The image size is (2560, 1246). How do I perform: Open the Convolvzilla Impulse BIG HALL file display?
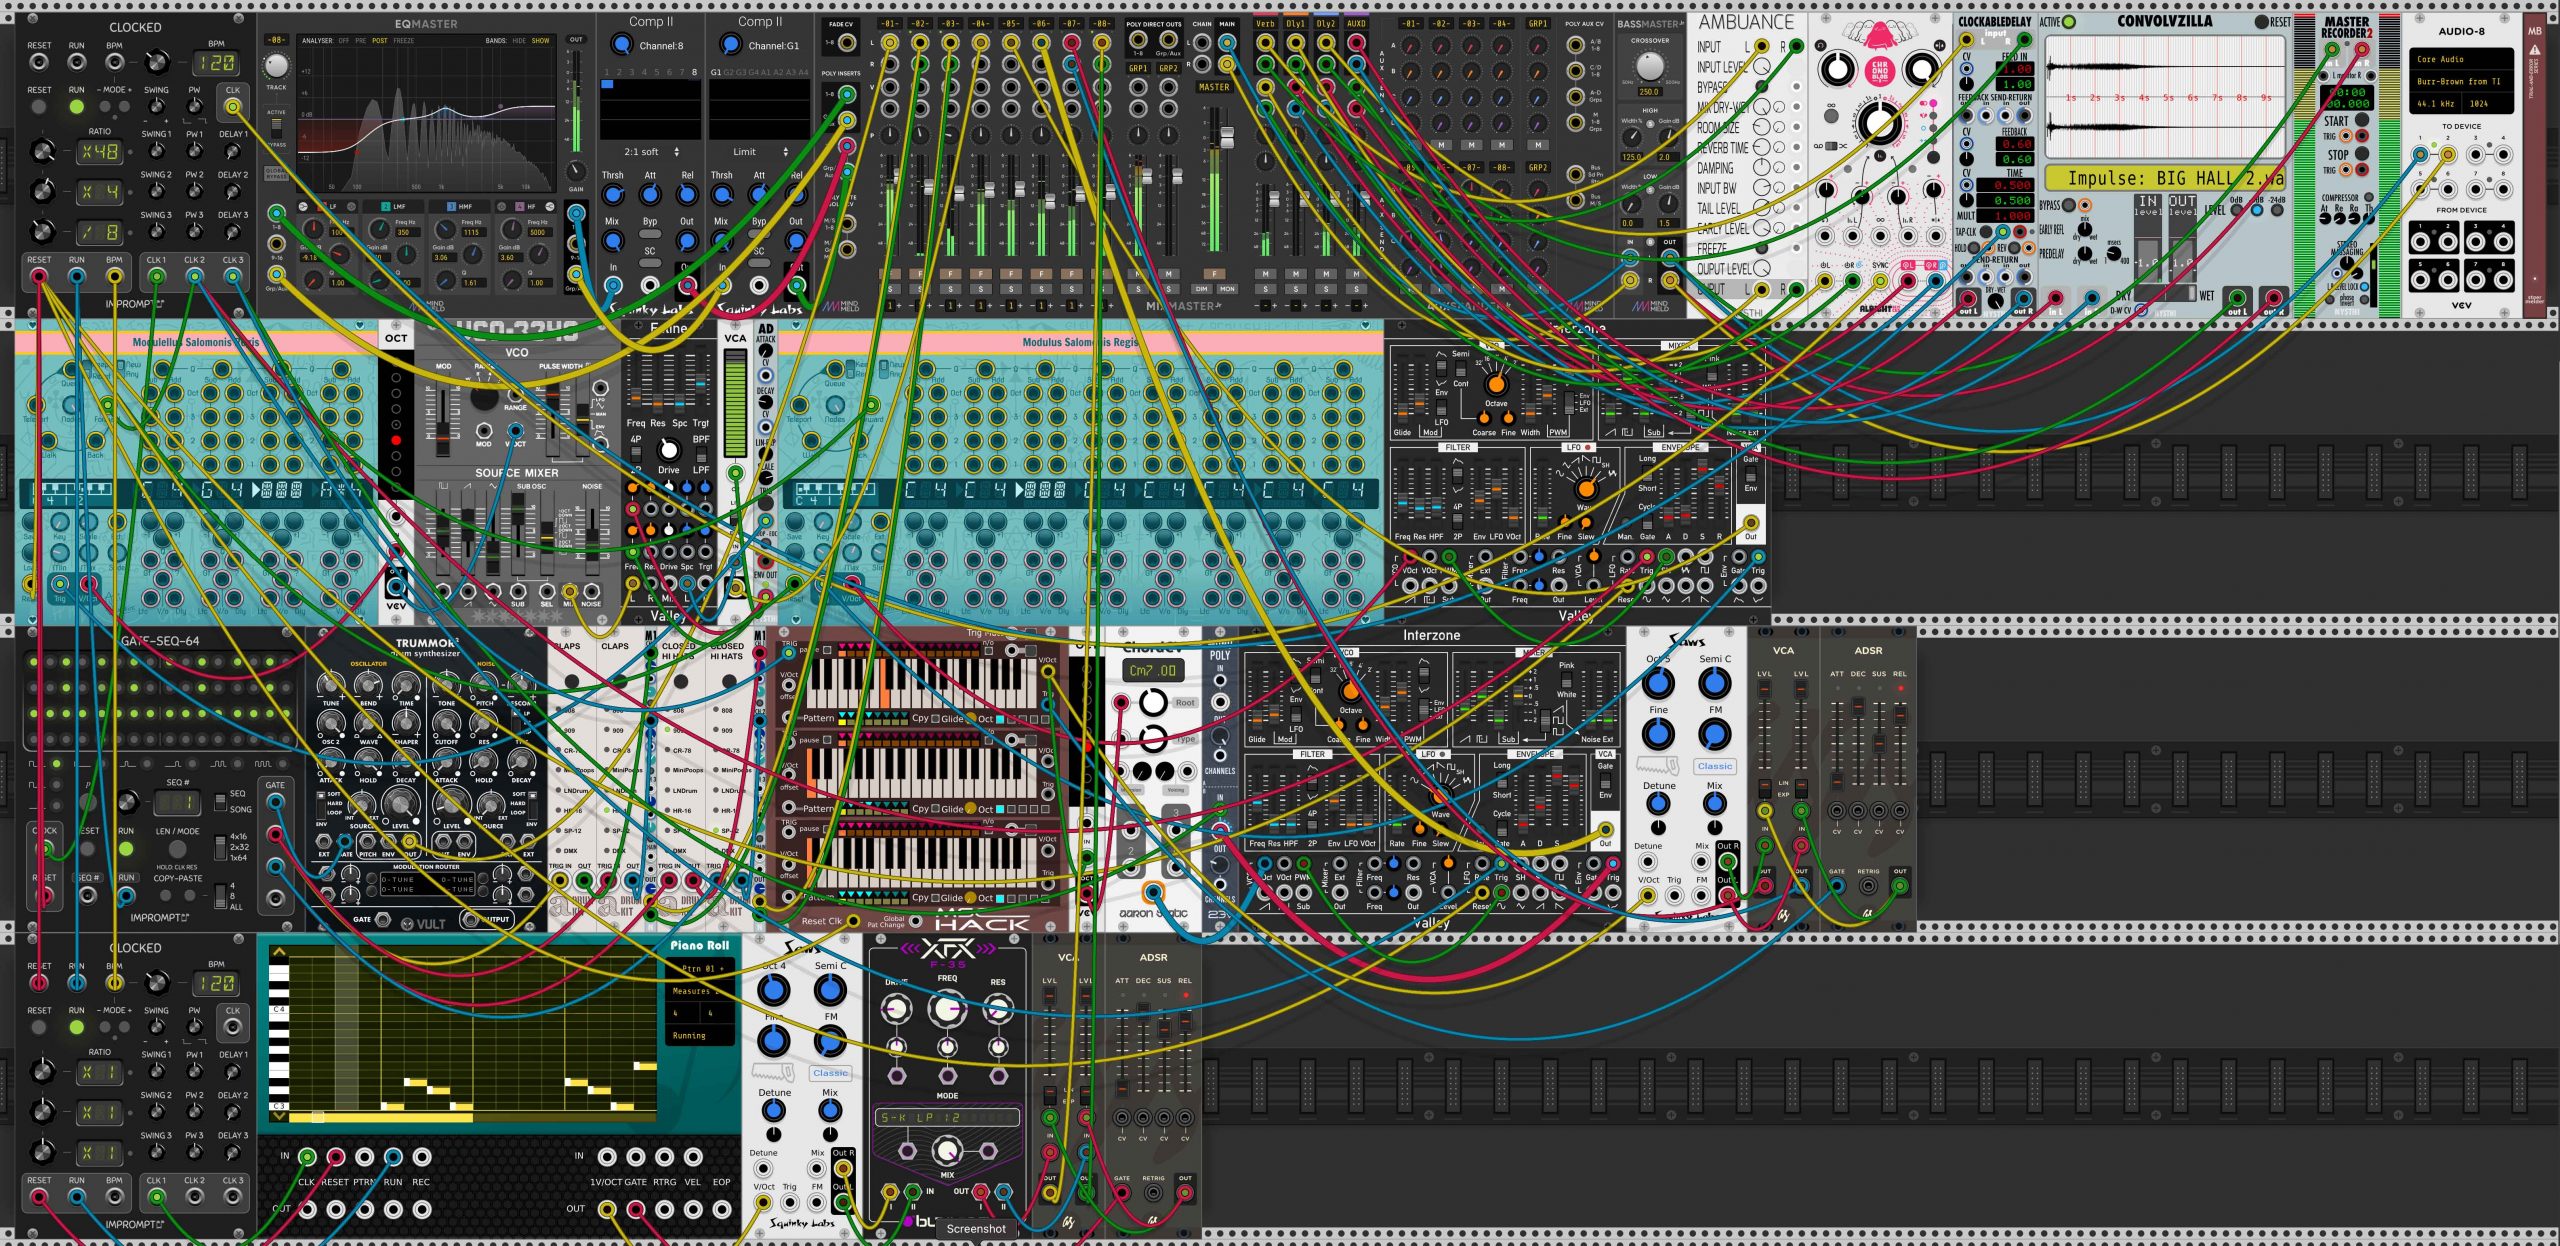(2164, 179)
